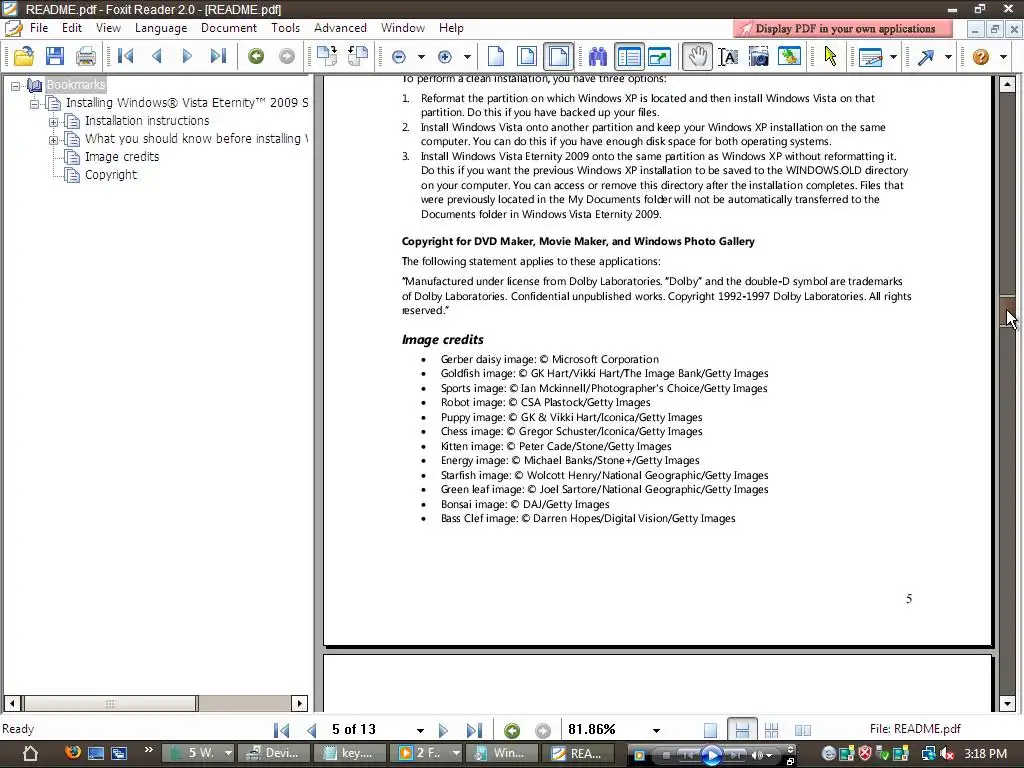Click green Previous View arrow in top toolbar
The height and width of the screenshot is (768, 1024).
click(256, 57)
